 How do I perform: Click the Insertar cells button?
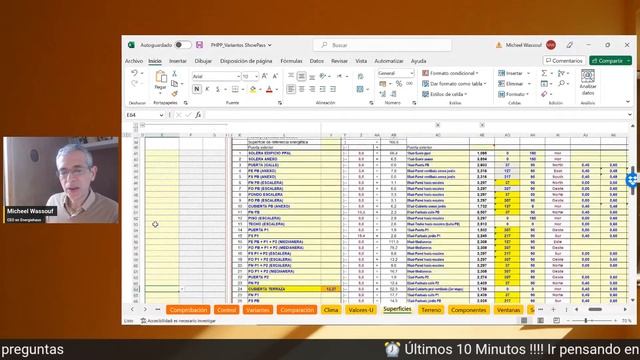(514, 73)
